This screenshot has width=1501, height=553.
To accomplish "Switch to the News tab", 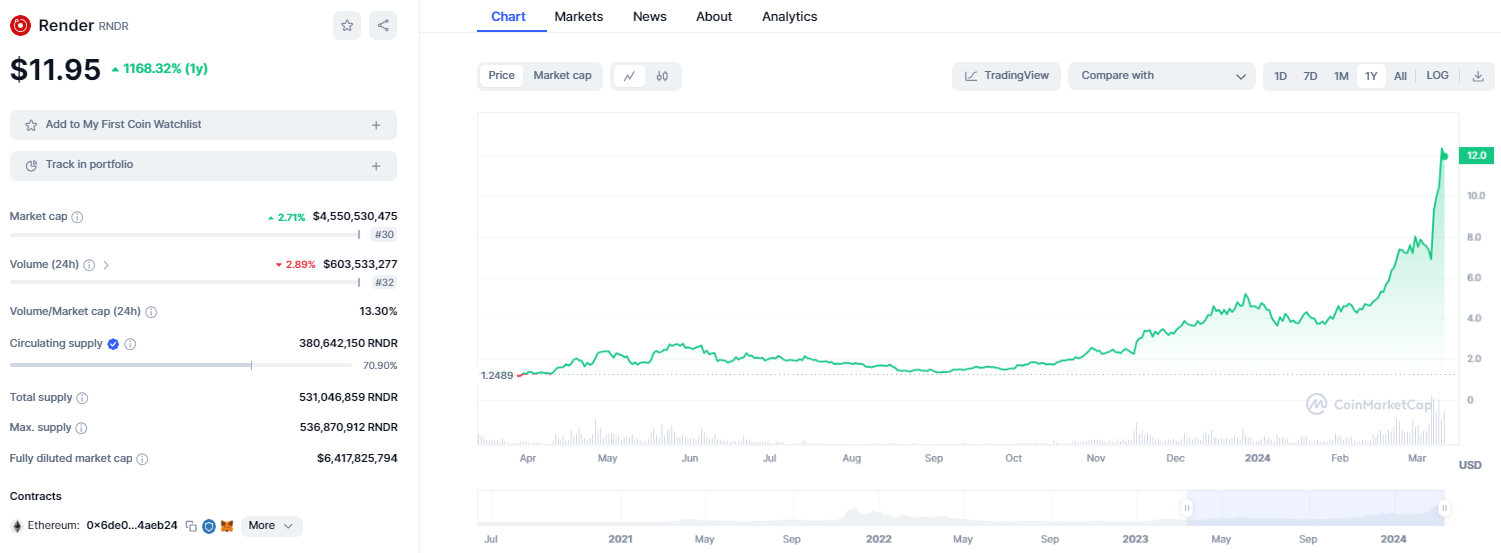I will pos(650,17).
